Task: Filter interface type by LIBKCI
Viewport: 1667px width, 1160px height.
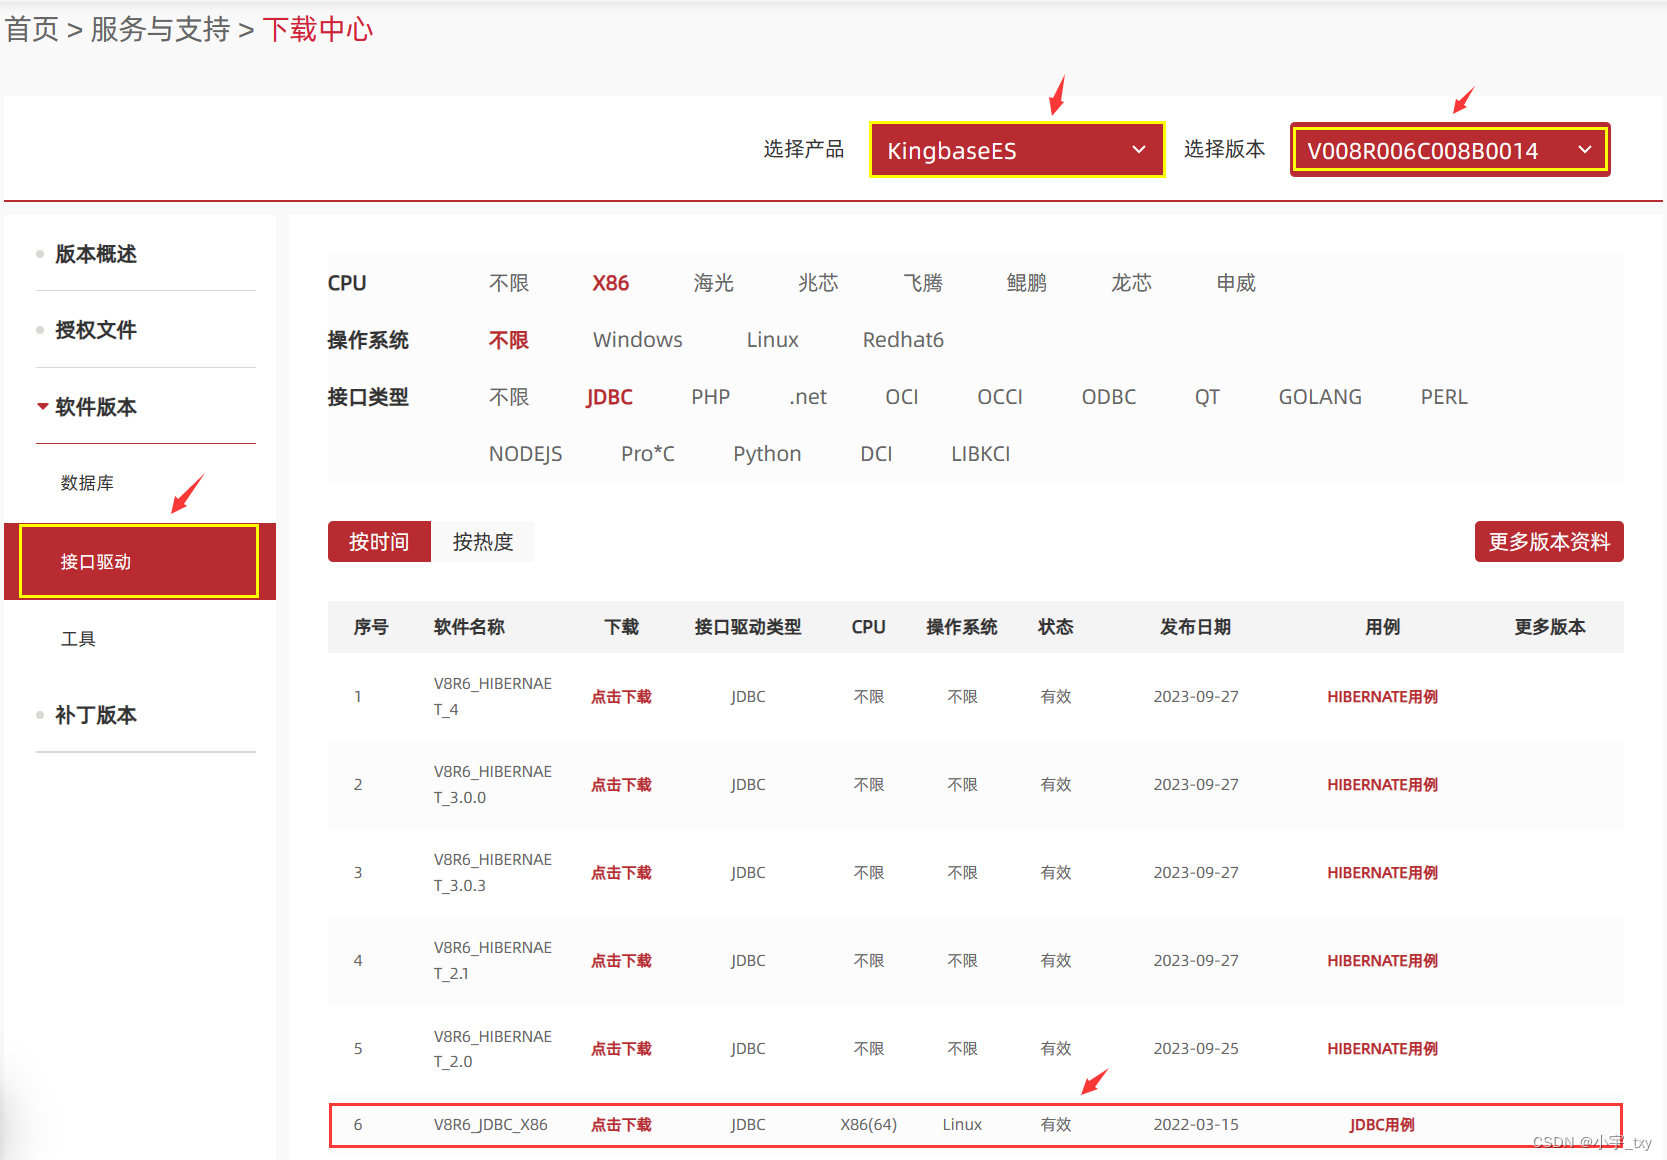Action: [981, 454]
